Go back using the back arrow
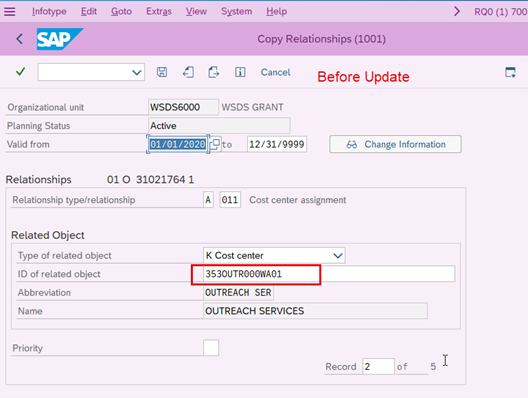Screen dimensions: 528x398 pyautogui.click(x=20, y=39)
